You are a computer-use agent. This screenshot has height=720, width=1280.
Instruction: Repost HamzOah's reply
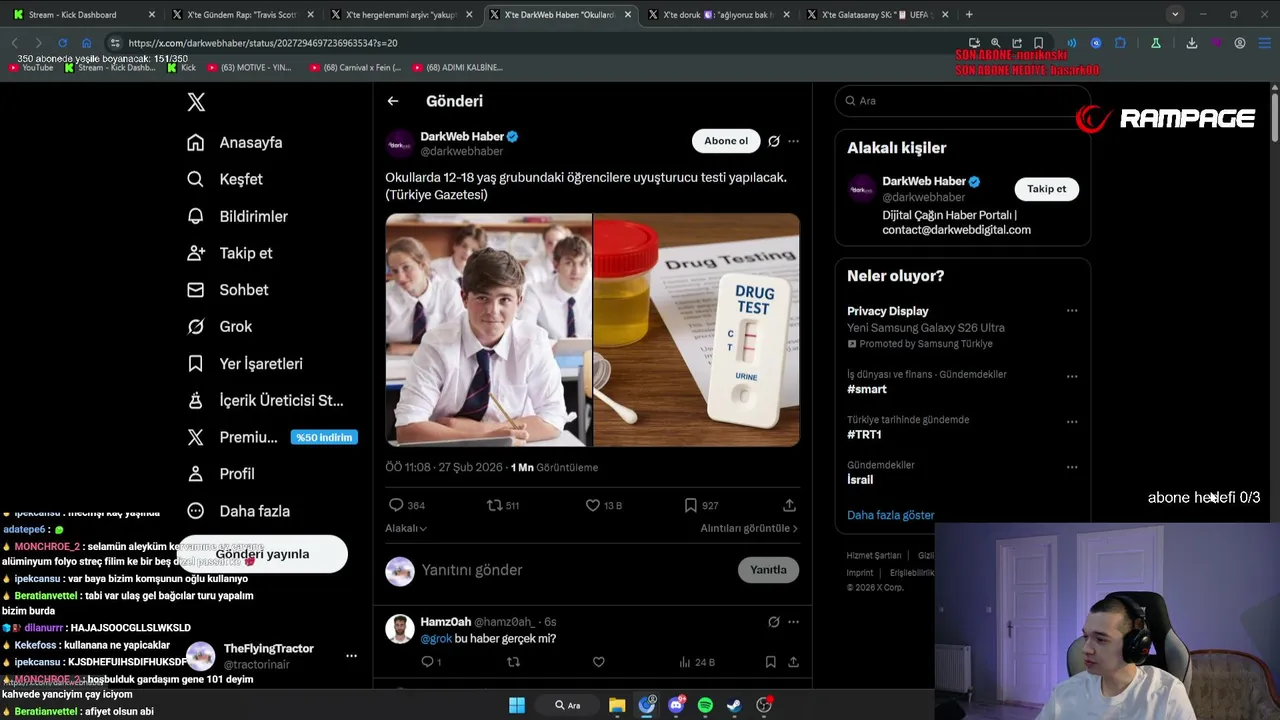pos(513,662)
